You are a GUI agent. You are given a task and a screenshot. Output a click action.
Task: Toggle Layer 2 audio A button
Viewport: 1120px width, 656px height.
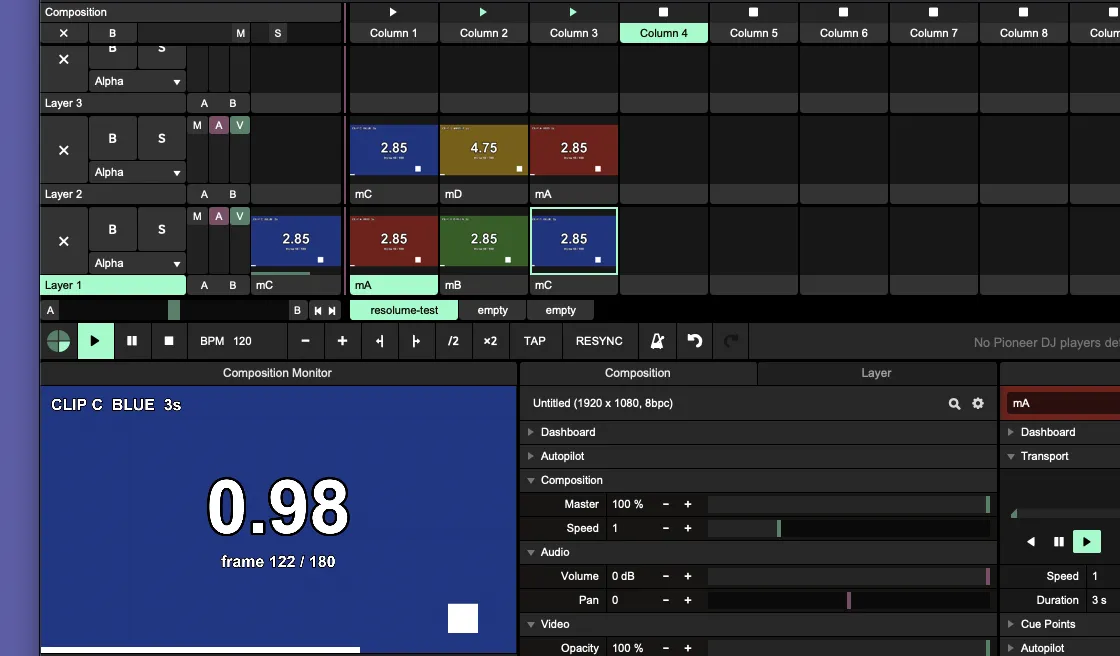click(x=219, y=125)
